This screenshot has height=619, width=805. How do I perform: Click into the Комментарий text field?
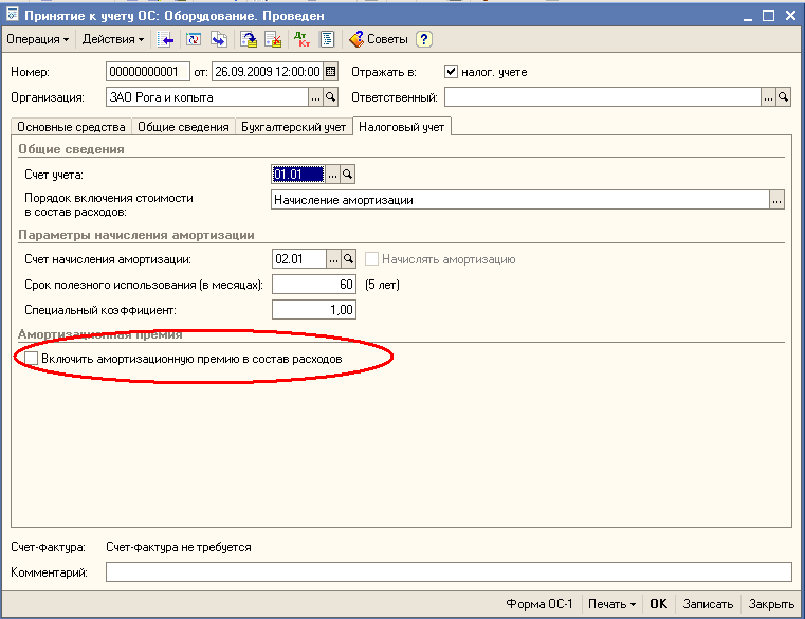coord(448,573)
